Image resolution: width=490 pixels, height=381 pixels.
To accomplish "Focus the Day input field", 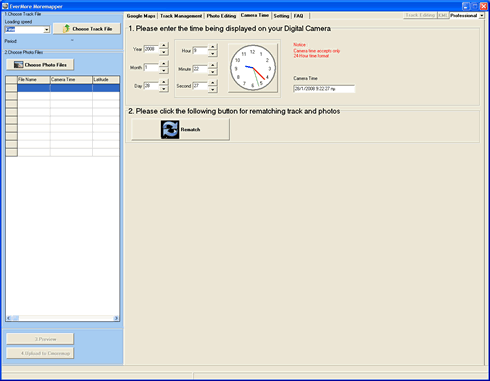I will [151, 86].
